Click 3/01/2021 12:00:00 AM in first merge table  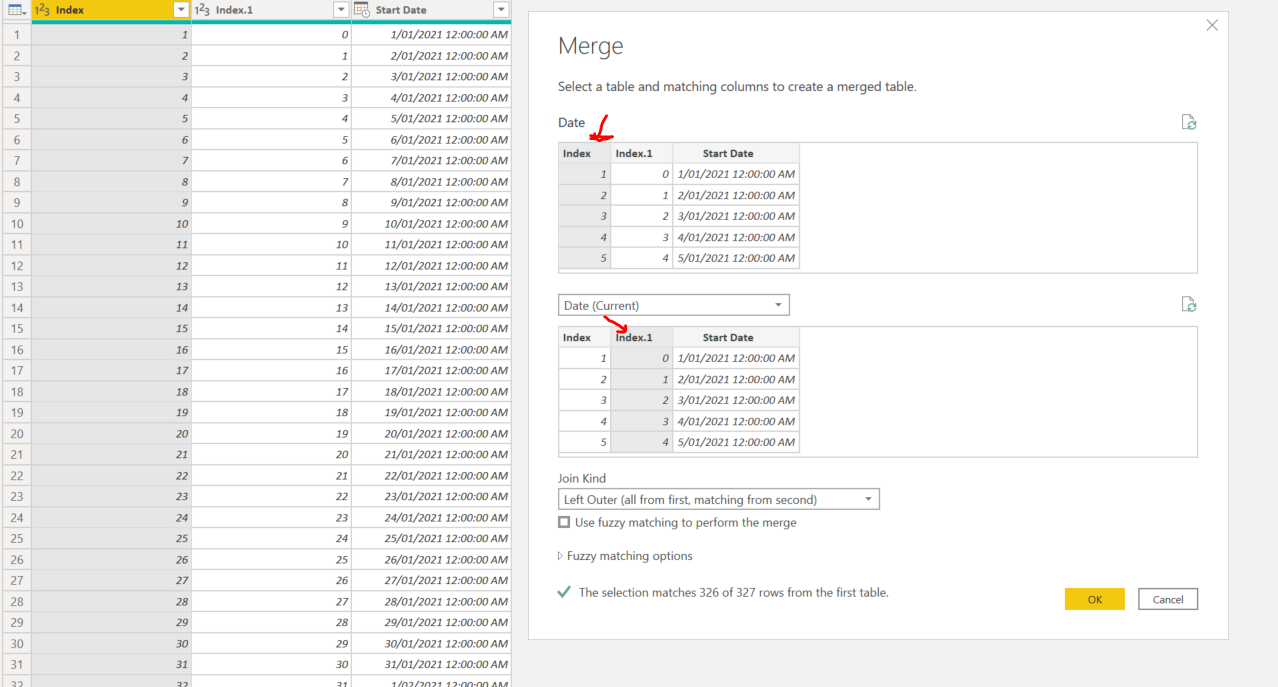coord(736,216)
